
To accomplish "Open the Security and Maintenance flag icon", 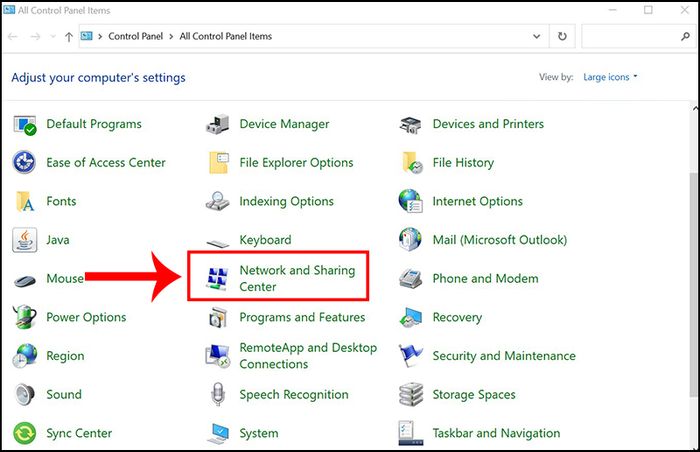I will click(411, 356).
